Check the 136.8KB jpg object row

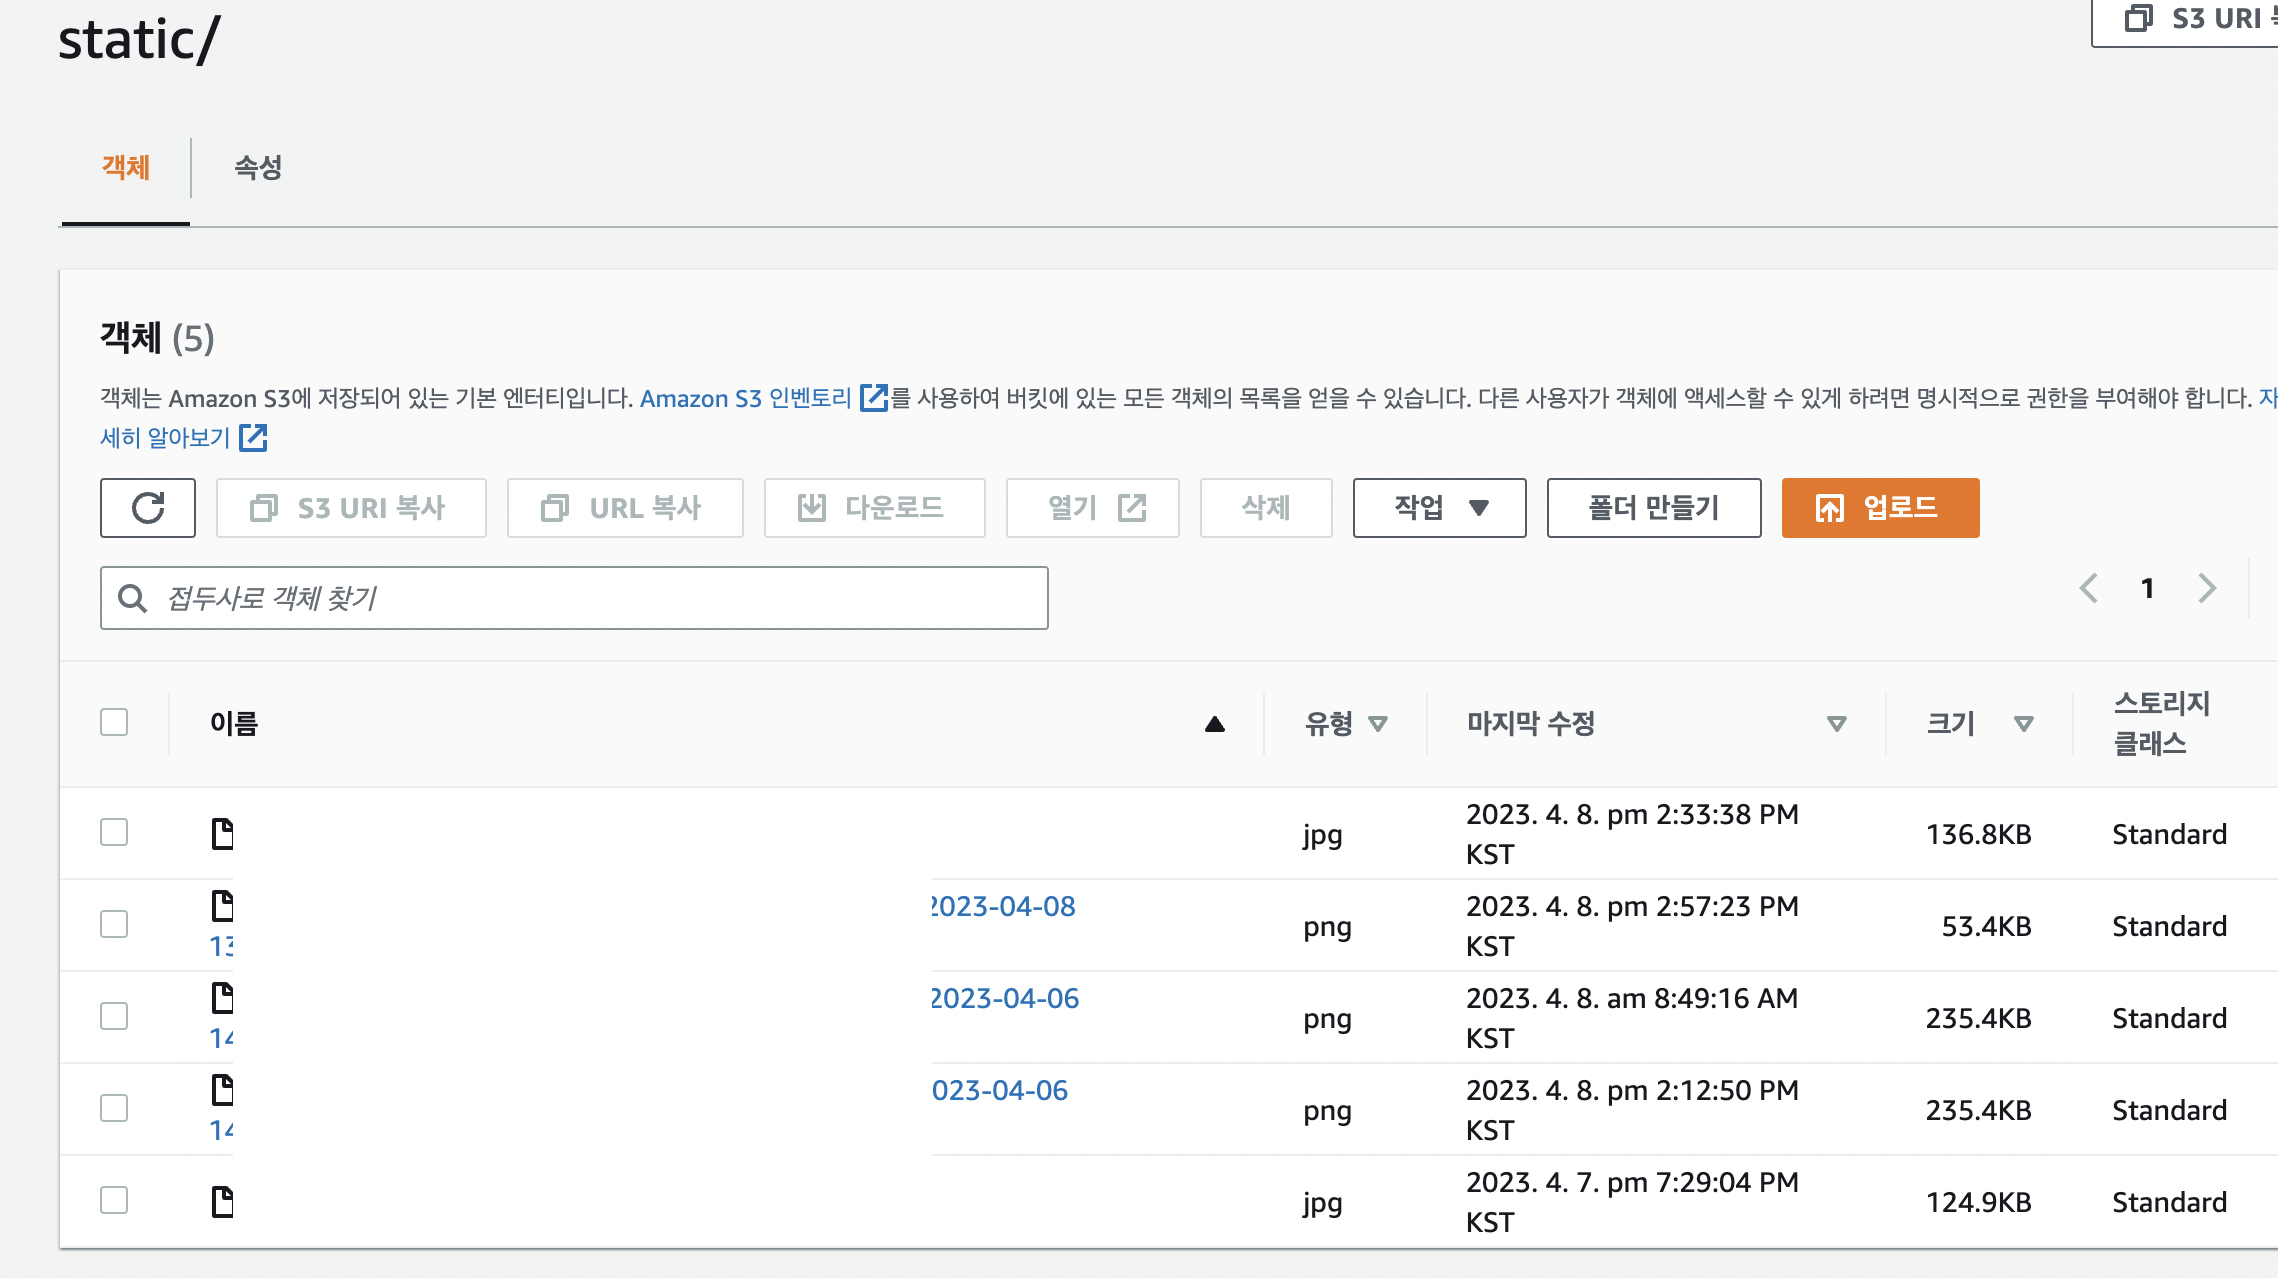point(114,832)
